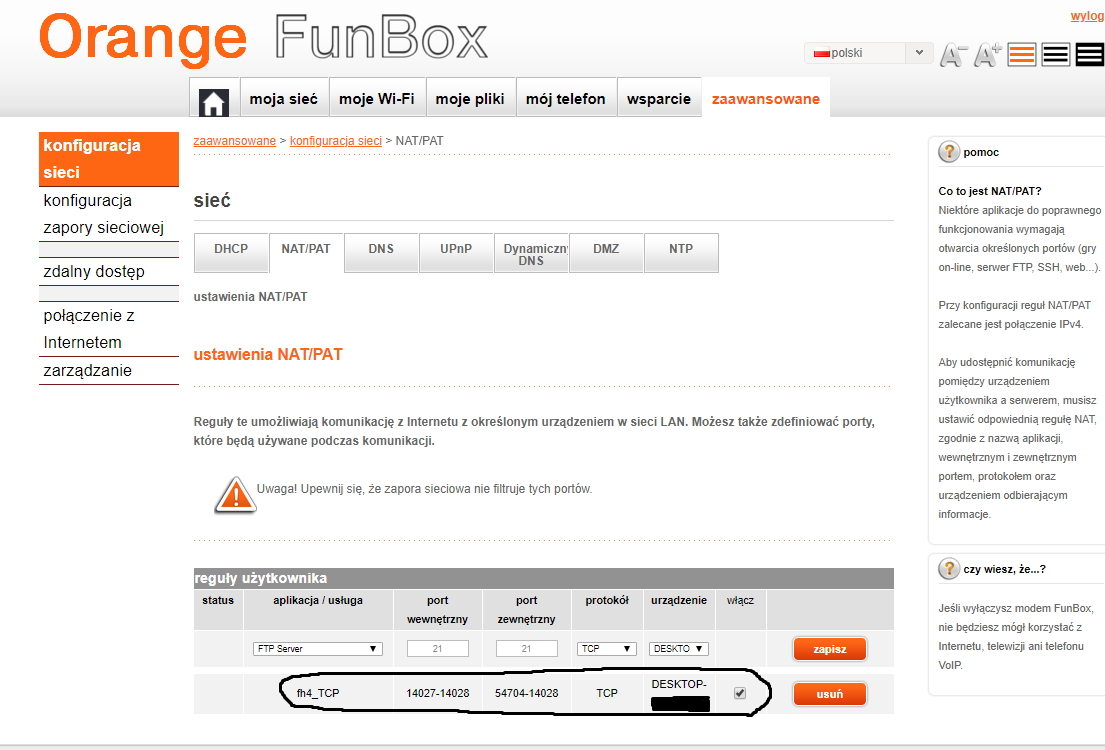Switch to the DNS tab
The width and height of the screenshot is (1105, 750).
pos(381,252)
